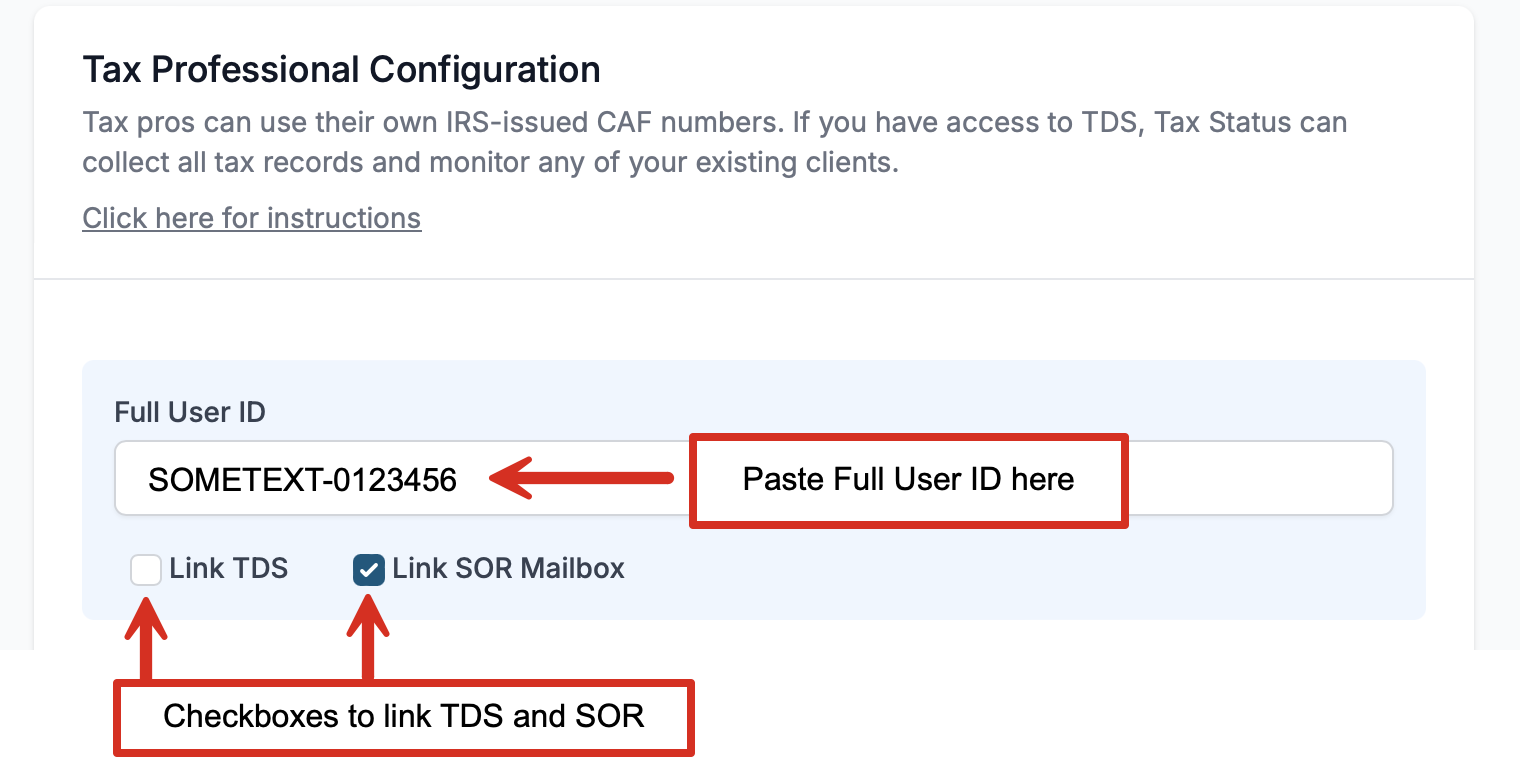Uncheck the Link SOR Mailbox checkbox

click(369, 570)
